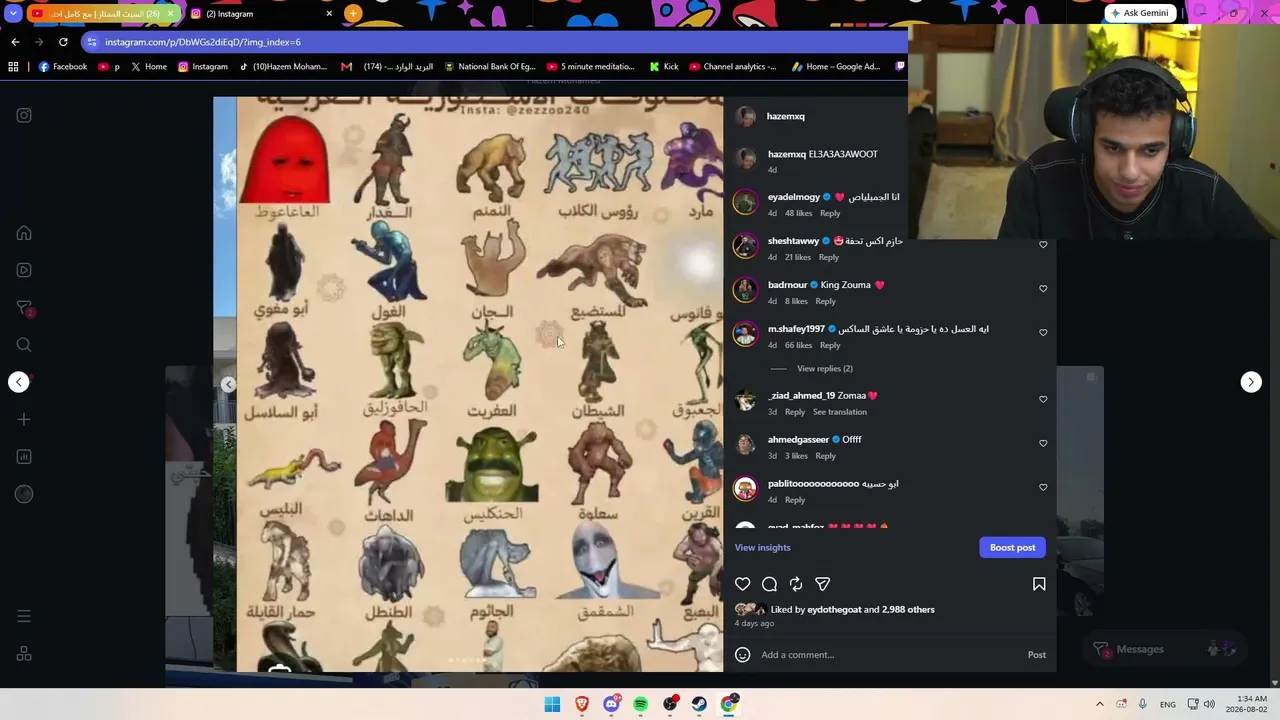
Task: Go to next post with right arrow
Action: pos(1251,382)
